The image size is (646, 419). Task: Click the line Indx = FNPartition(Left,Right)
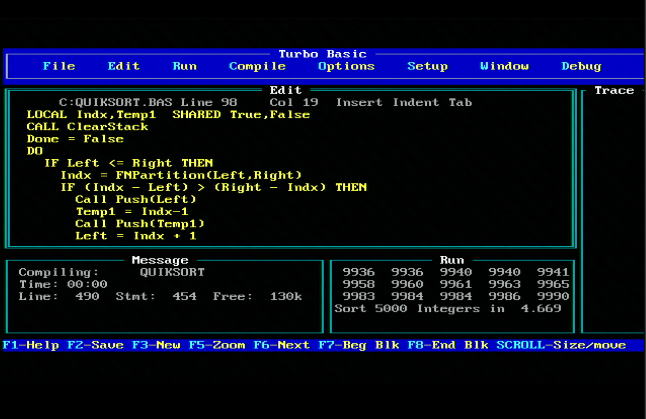pos(181,175)
